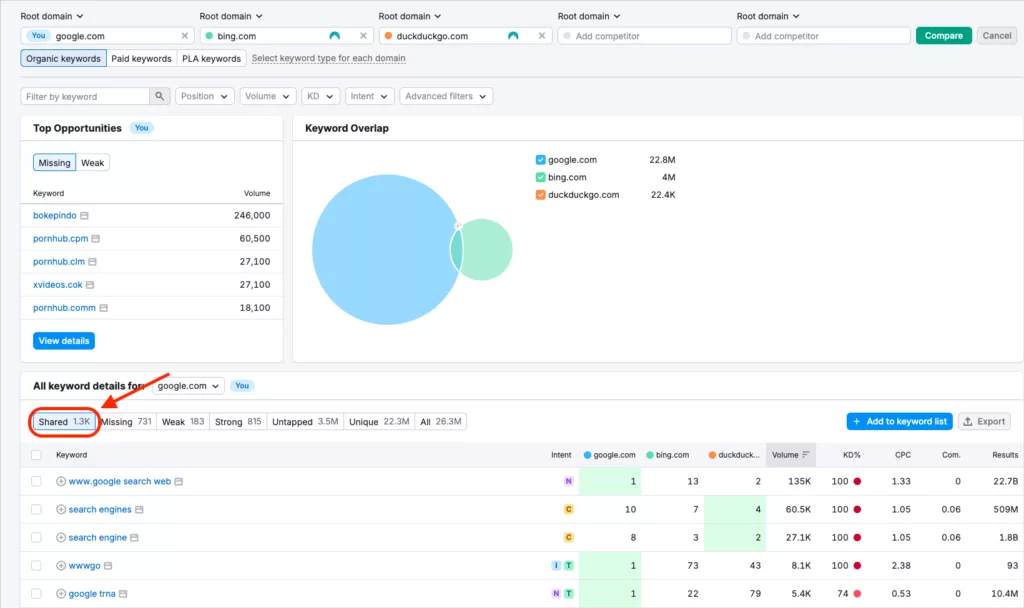Select Weak in Top Opportunities

(x=93, y=163)
